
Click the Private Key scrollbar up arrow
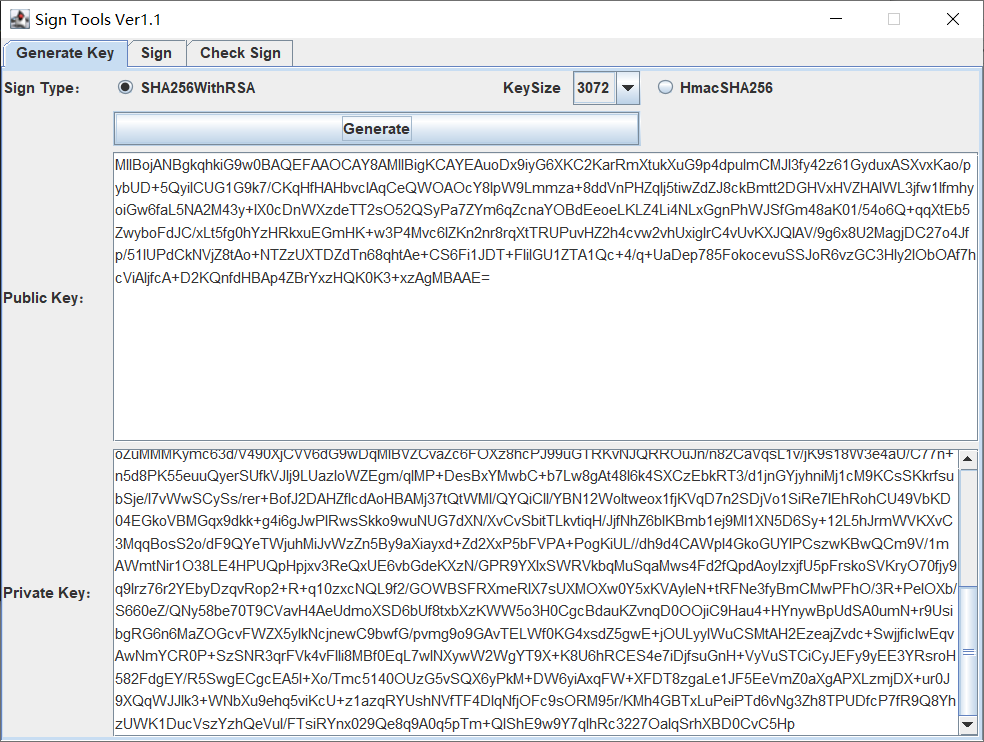(x=968, y=459)
